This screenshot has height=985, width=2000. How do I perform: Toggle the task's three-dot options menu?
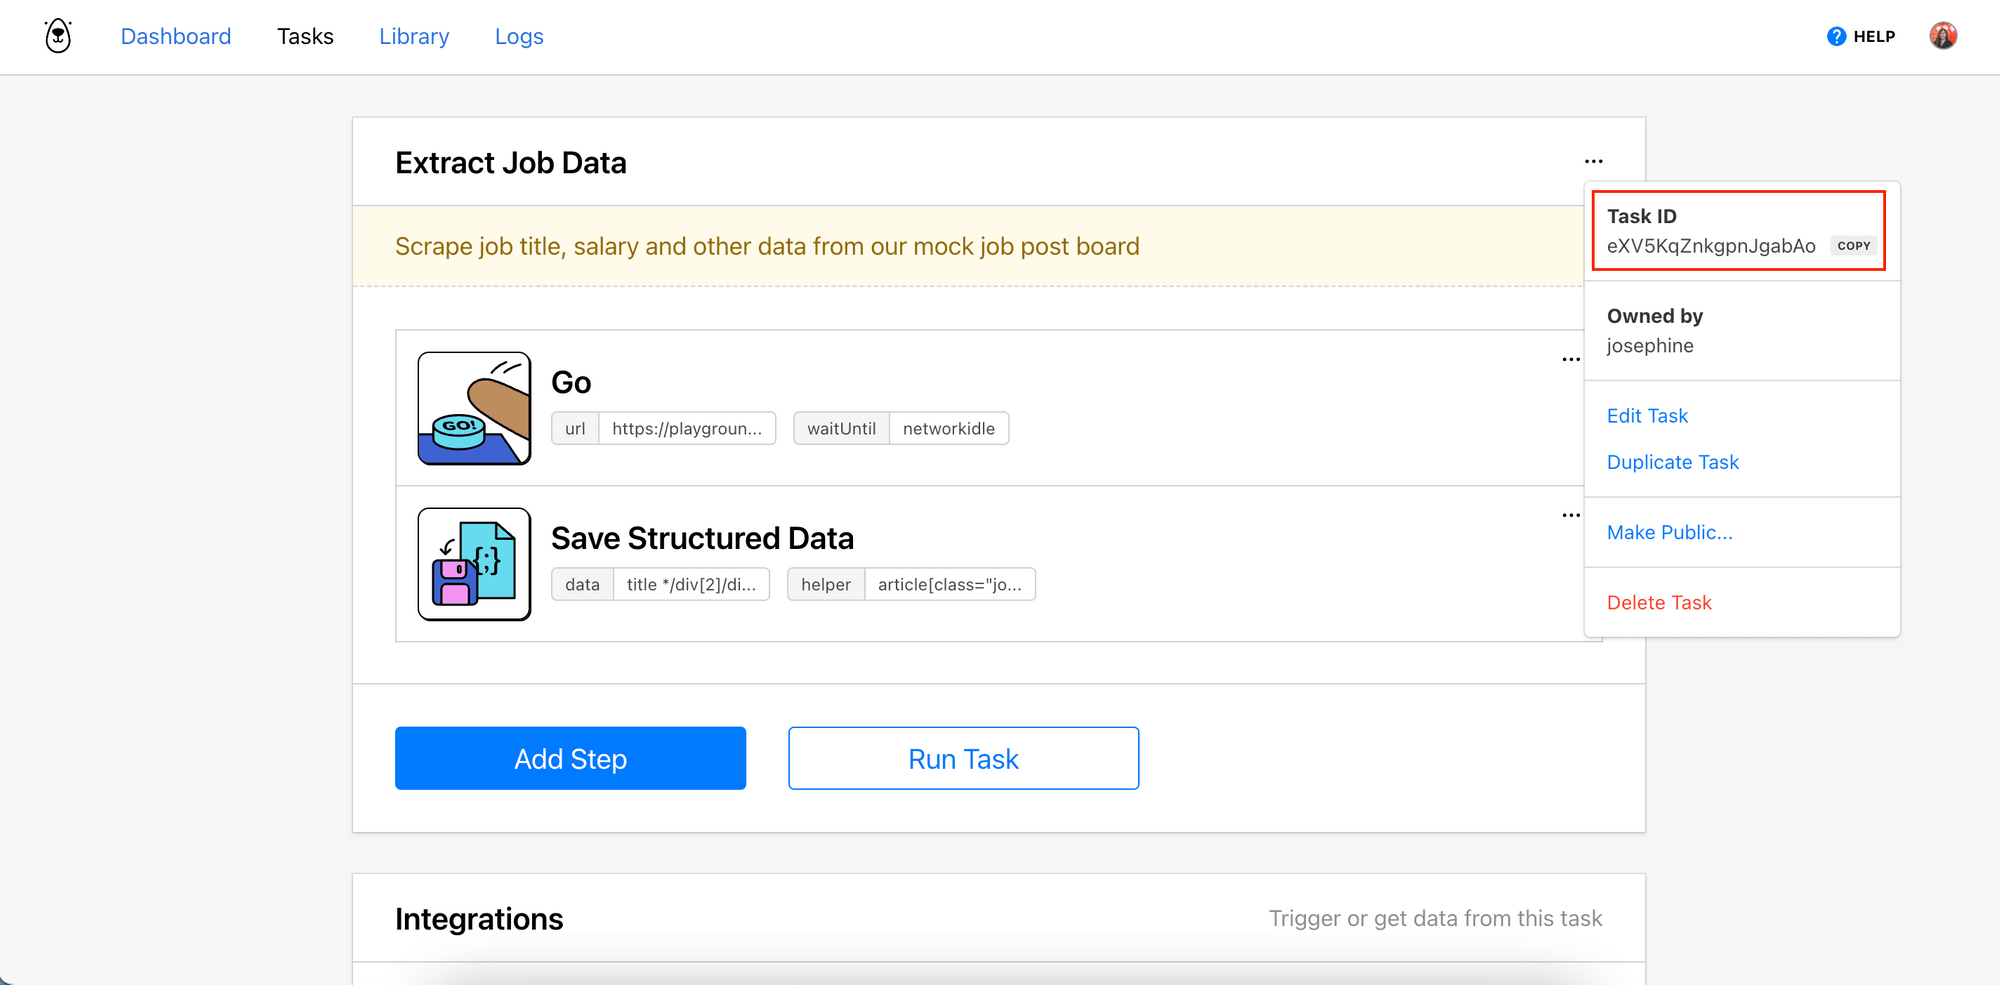(1593, 162)
